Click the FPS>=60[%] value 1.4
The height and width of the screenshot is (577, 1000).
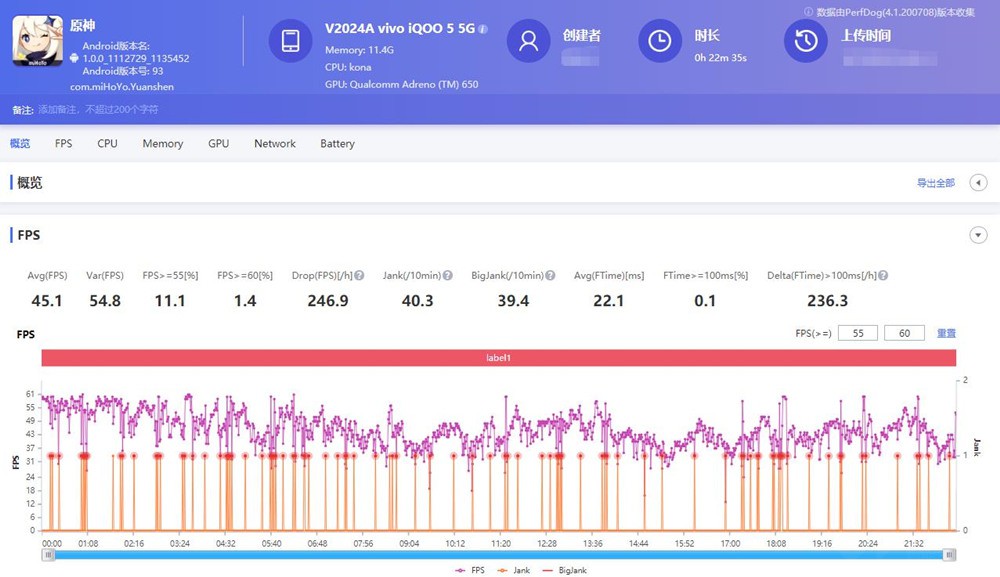(x=245, y=301)
